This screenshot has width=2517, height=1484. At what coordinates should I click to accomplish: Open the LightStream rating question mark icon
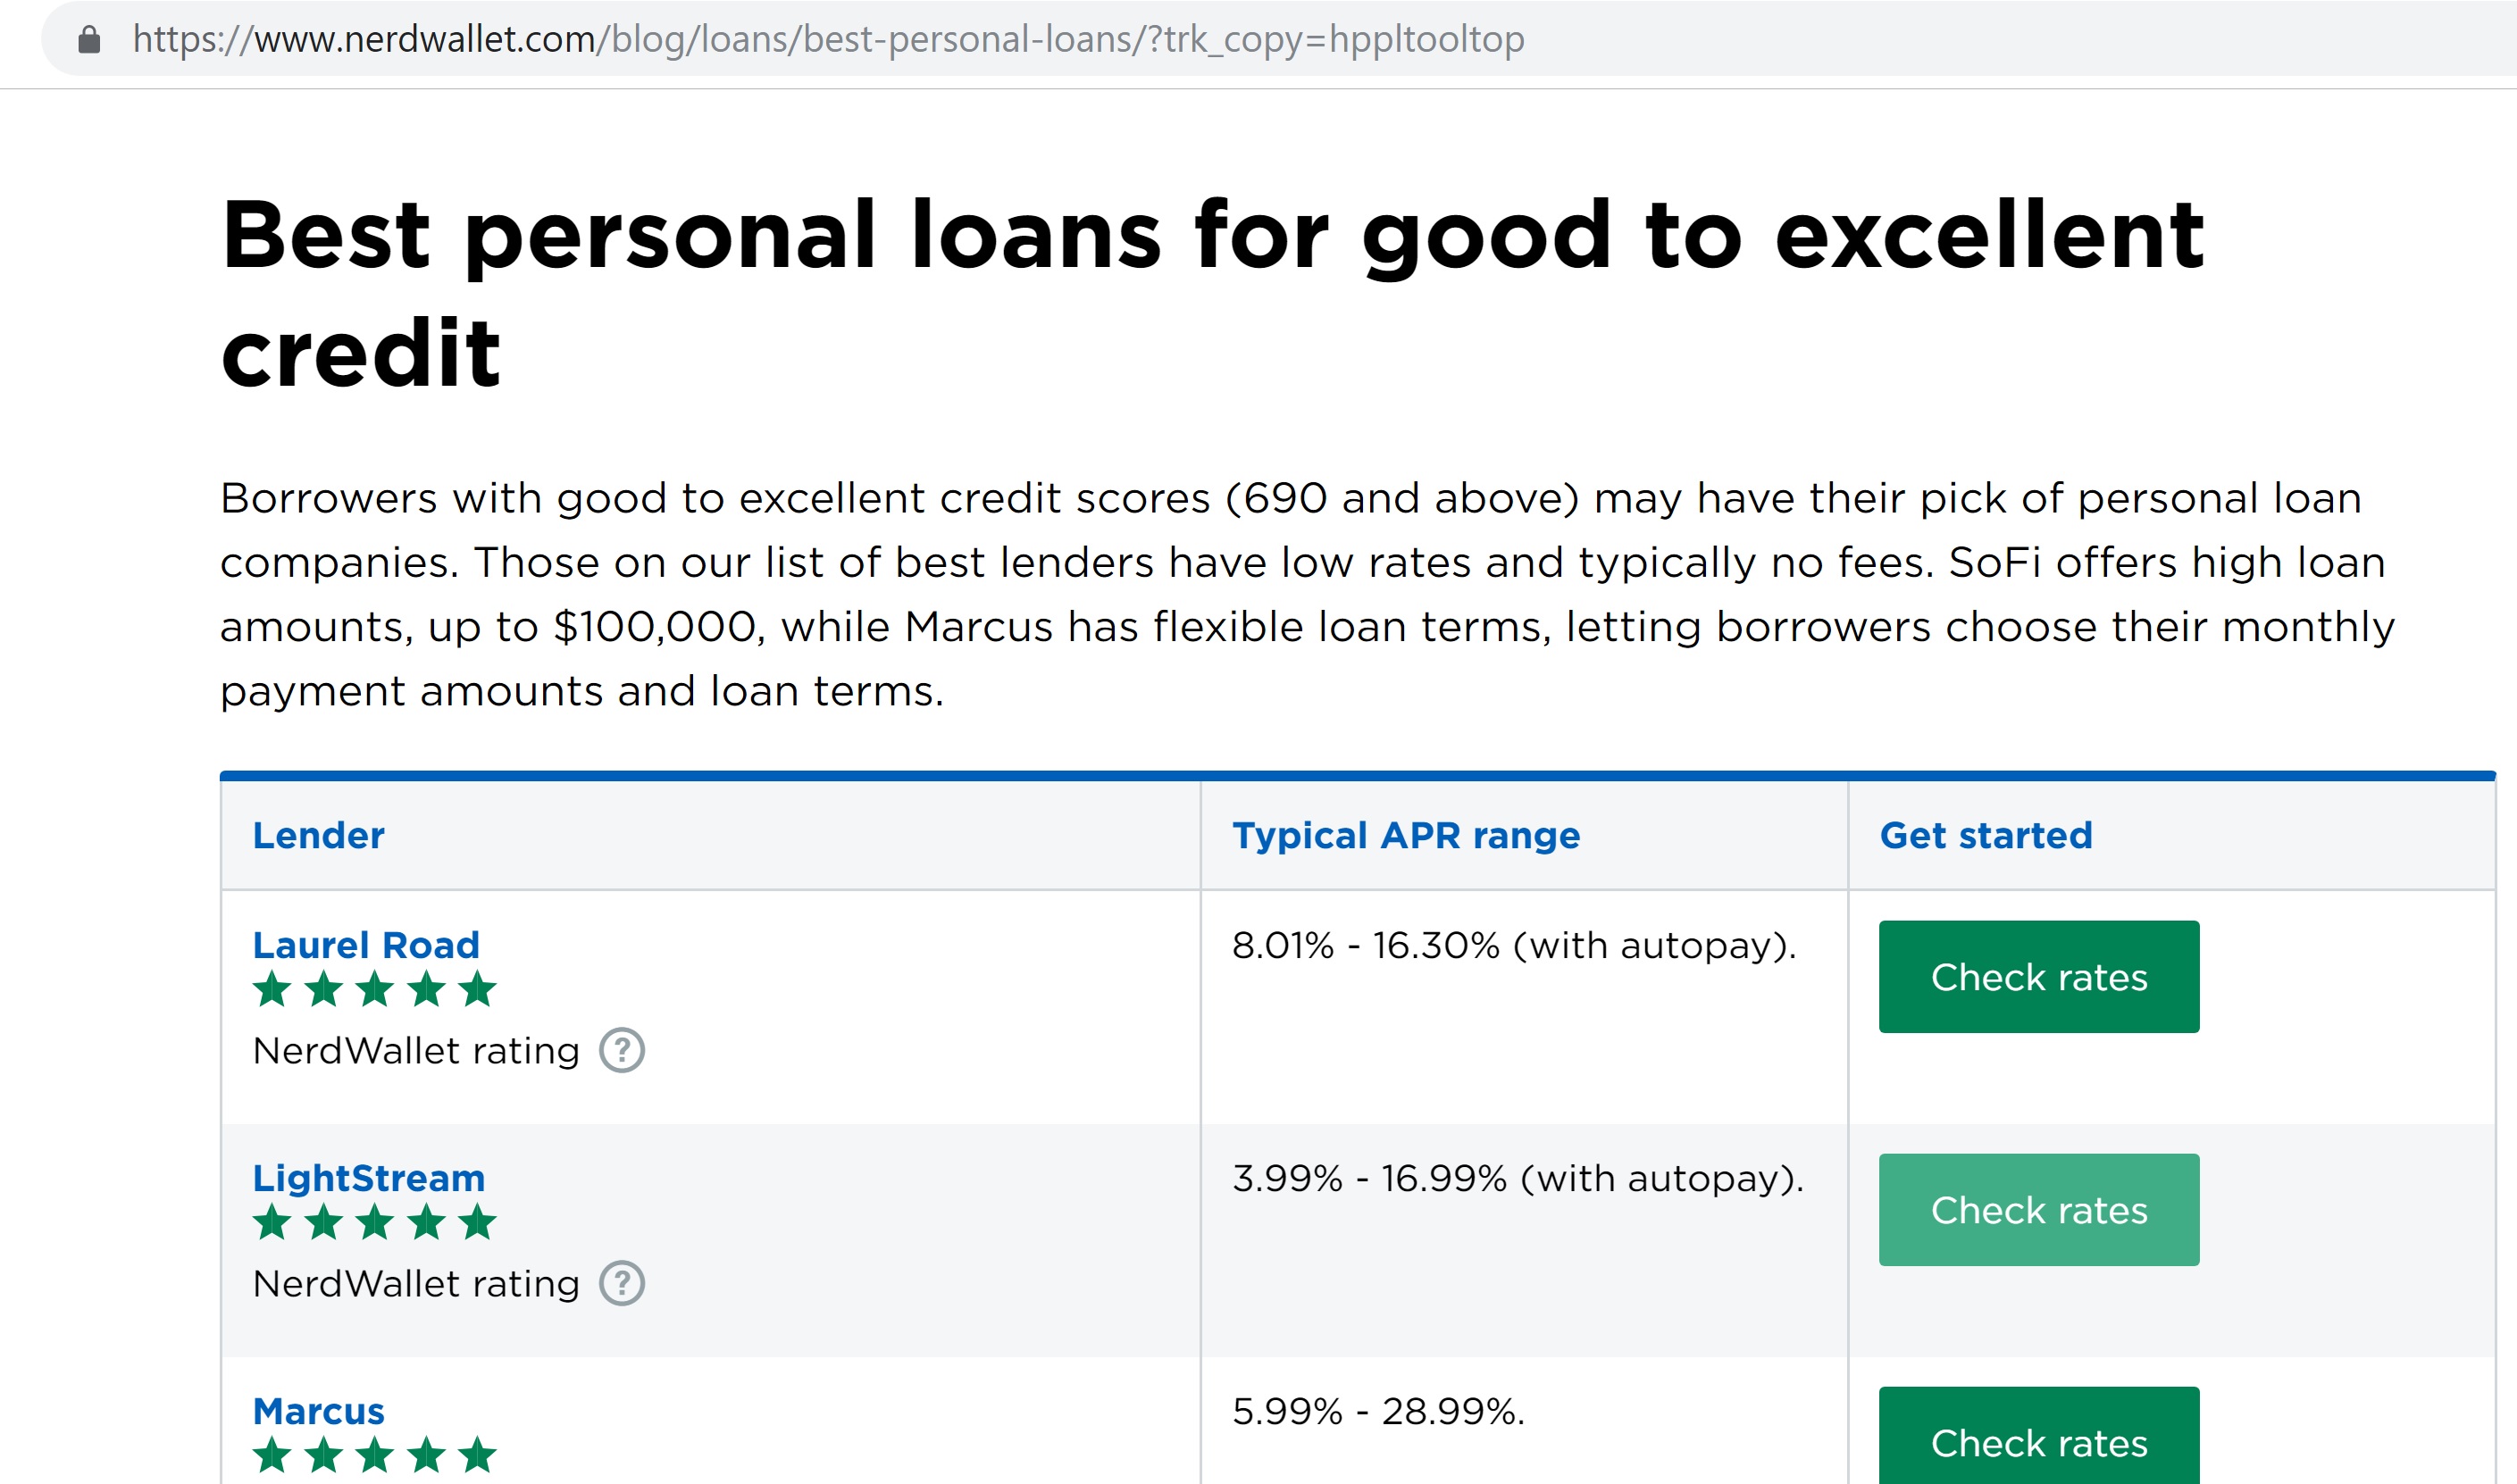pos(622,1284)
